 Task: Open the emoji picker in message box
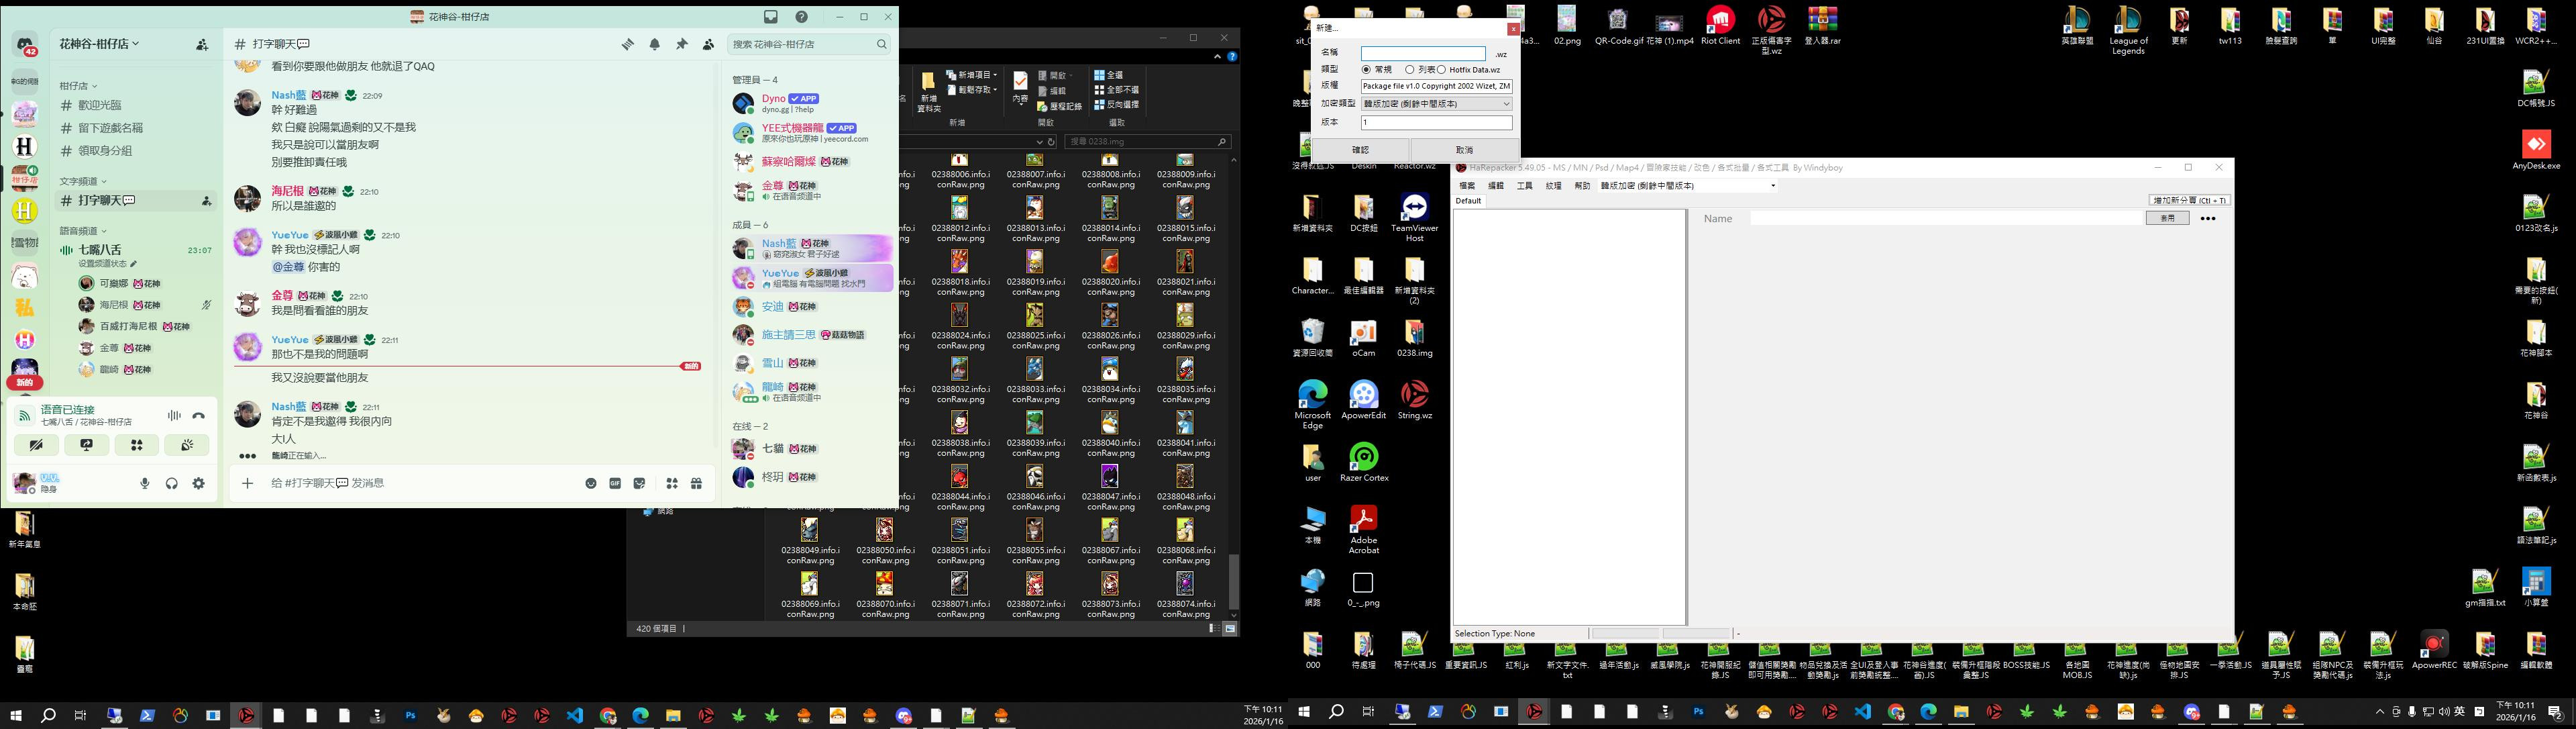[591, 483]
